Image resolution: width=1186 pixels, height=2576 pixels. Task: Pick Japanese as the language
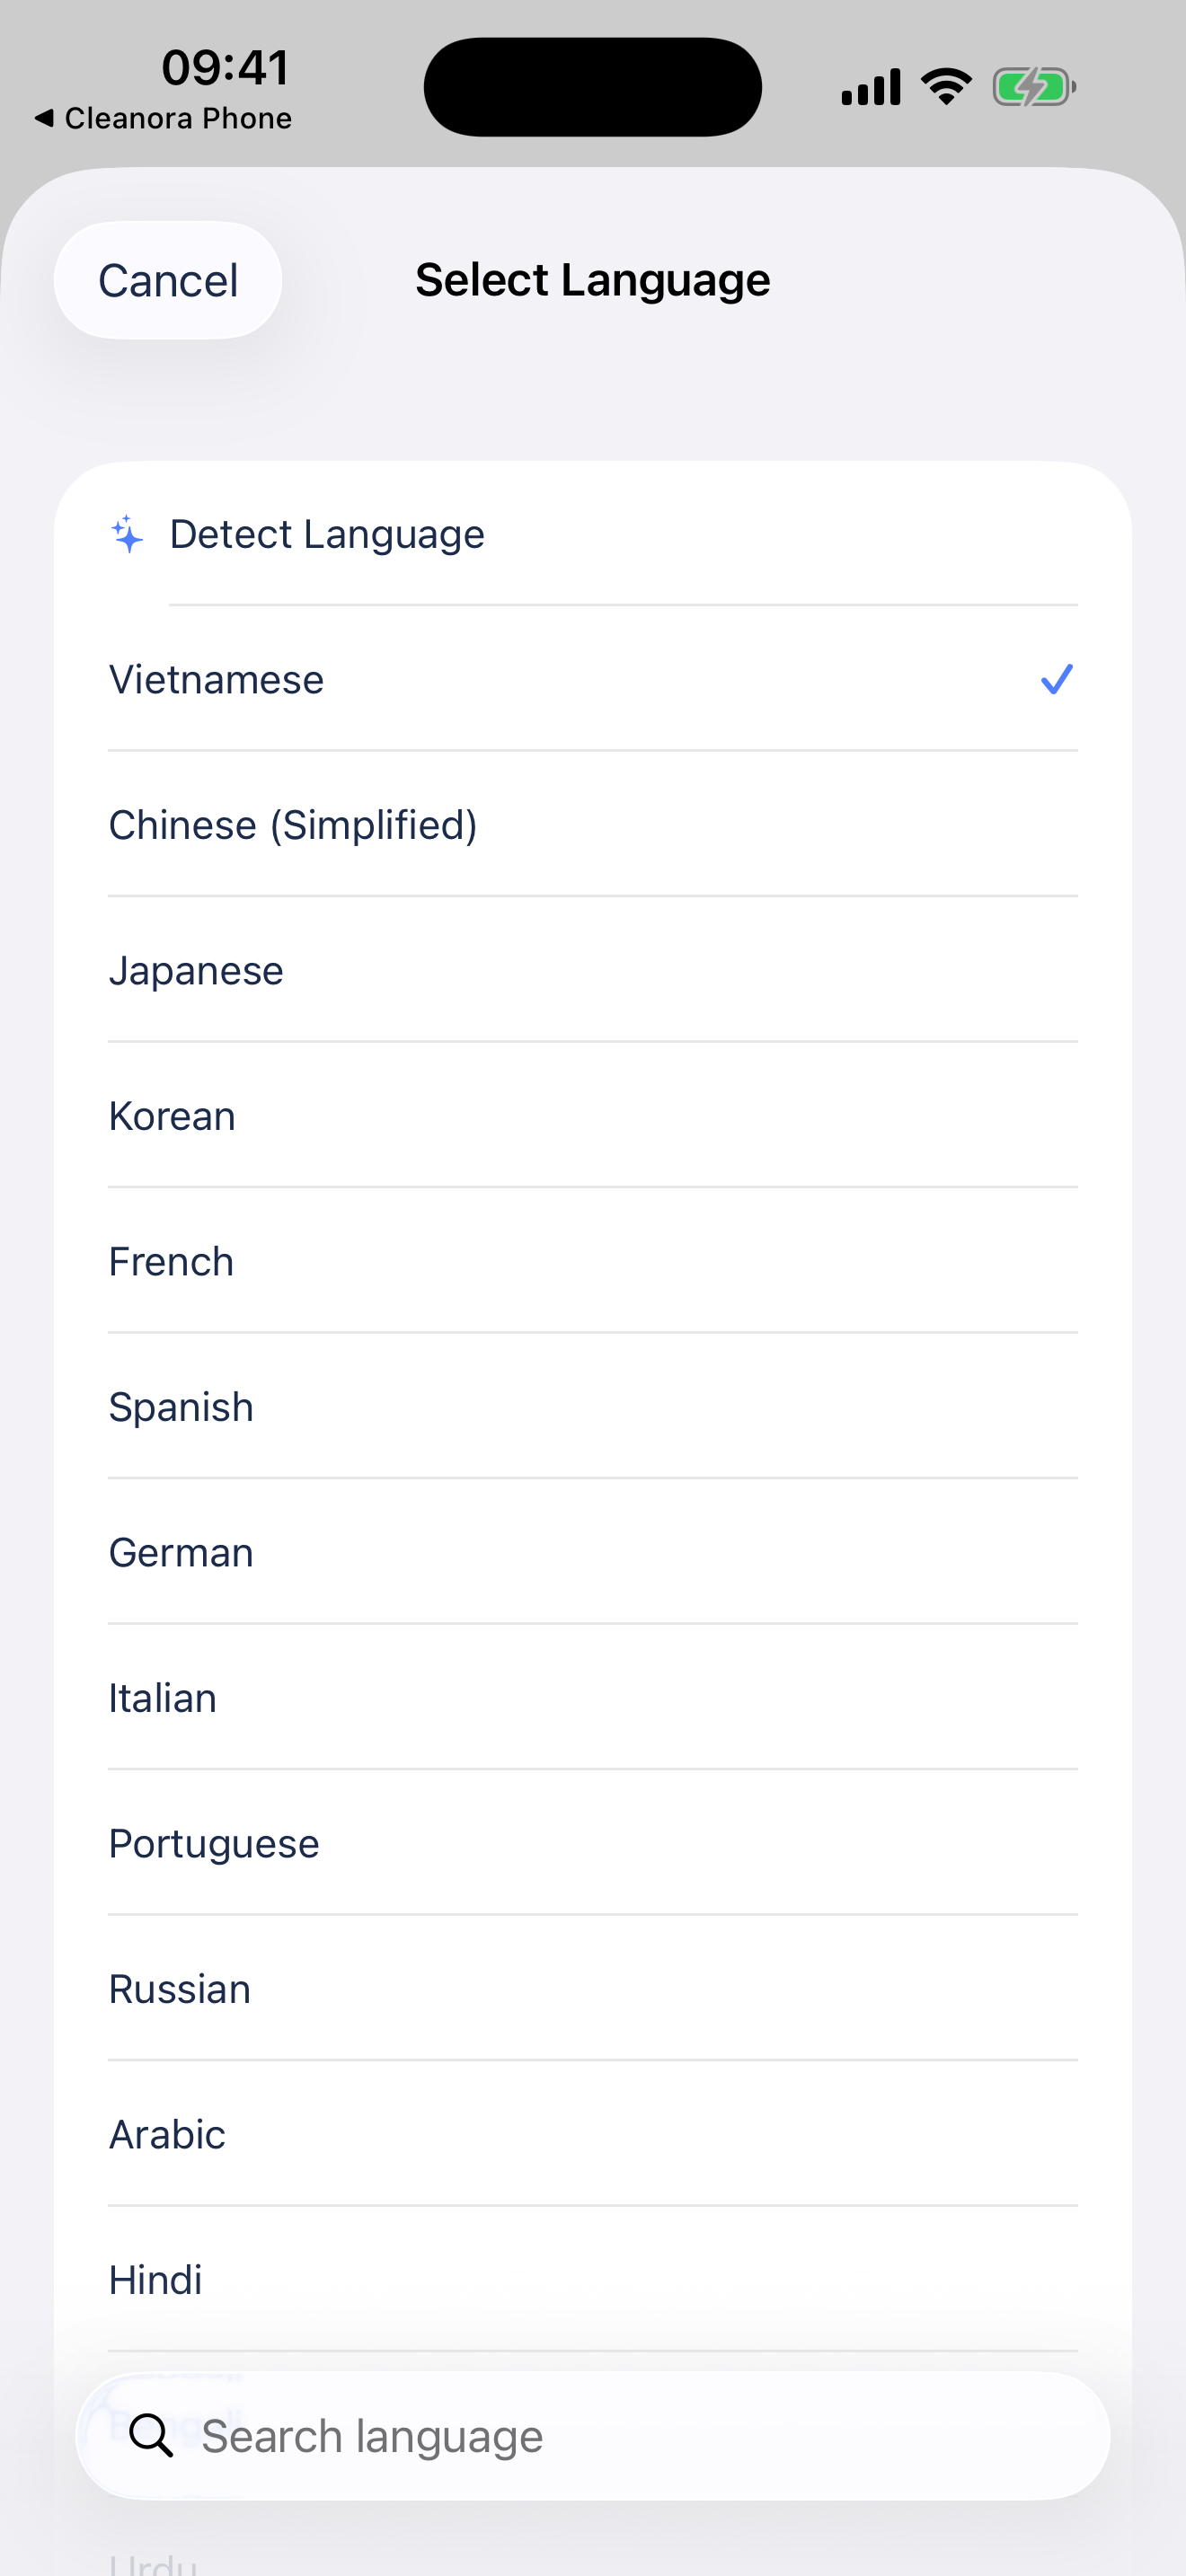593,970
